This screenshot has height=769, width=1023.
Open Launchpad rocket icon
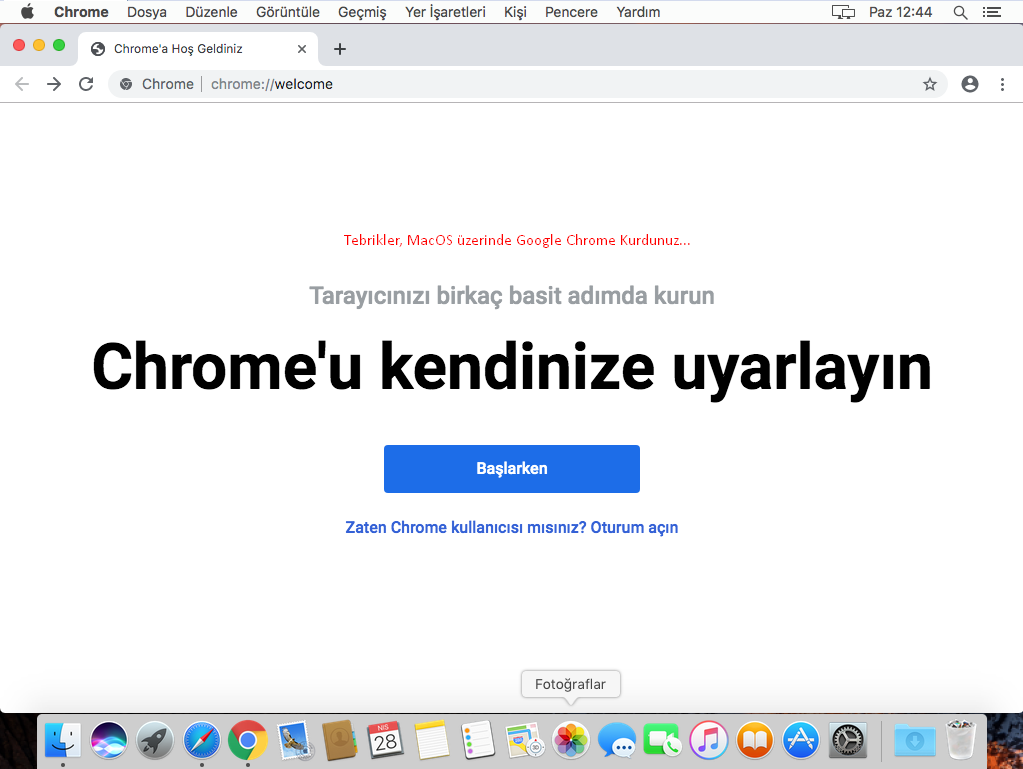[155, 740]
